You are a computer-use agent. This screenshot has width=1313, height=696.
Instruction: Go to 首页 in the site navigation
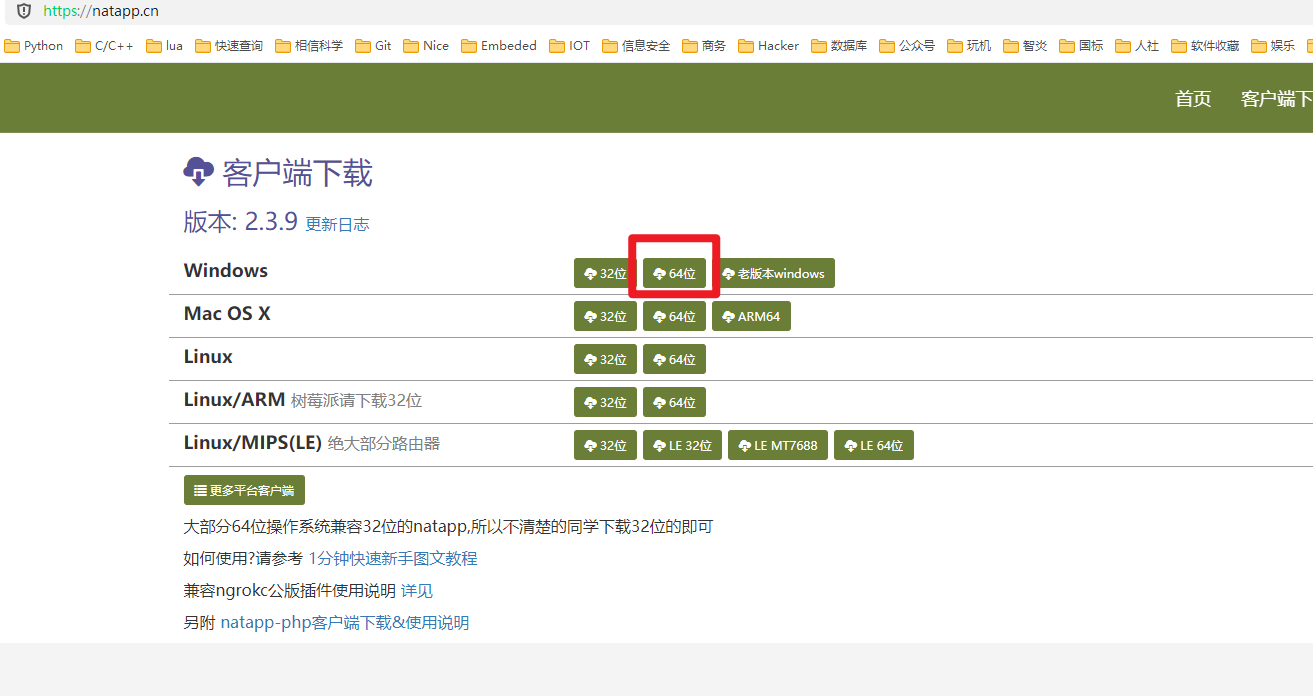1193,98
